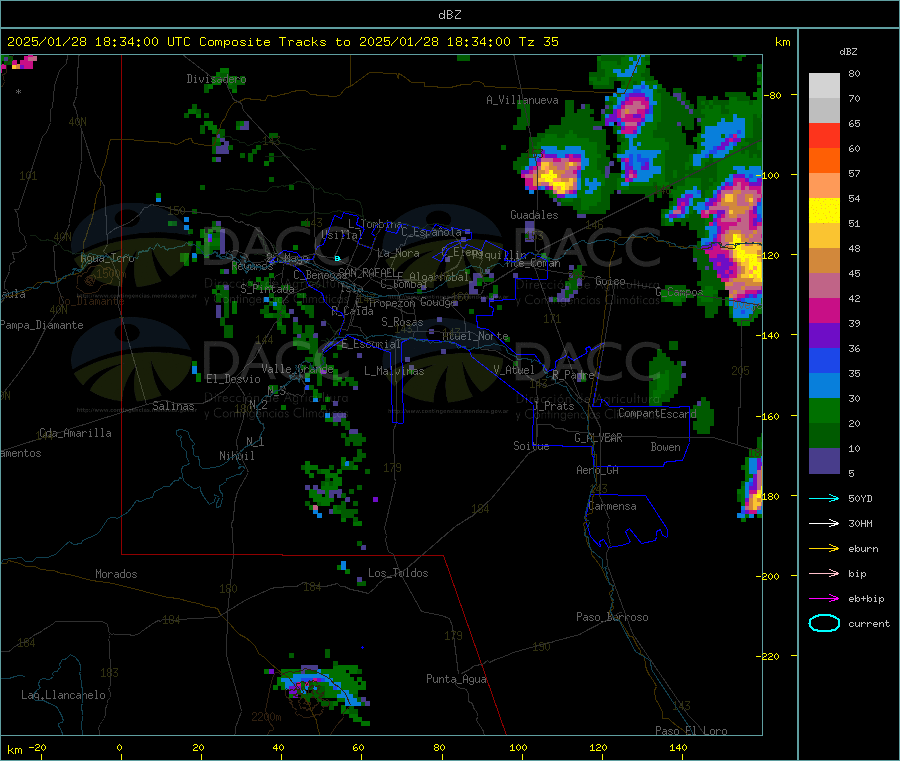Select the bright yellow swatch in dBZ legend
This screenshot has height=761, width=900.
point(824,211)
